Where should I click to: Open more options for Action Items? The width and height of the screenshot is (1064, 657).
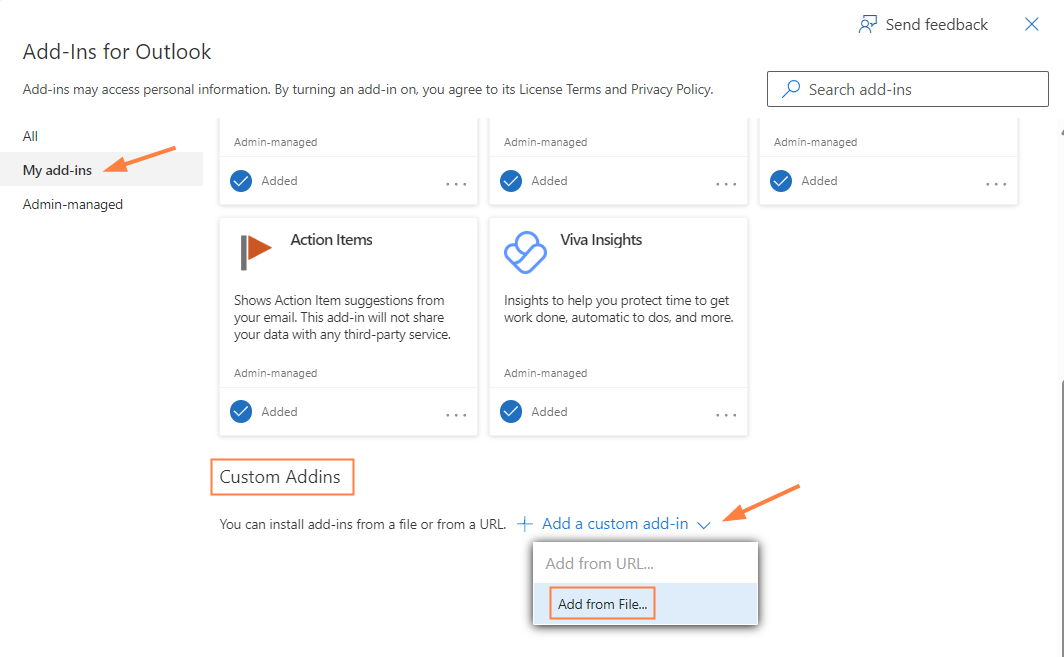click(x=456, y=415)
